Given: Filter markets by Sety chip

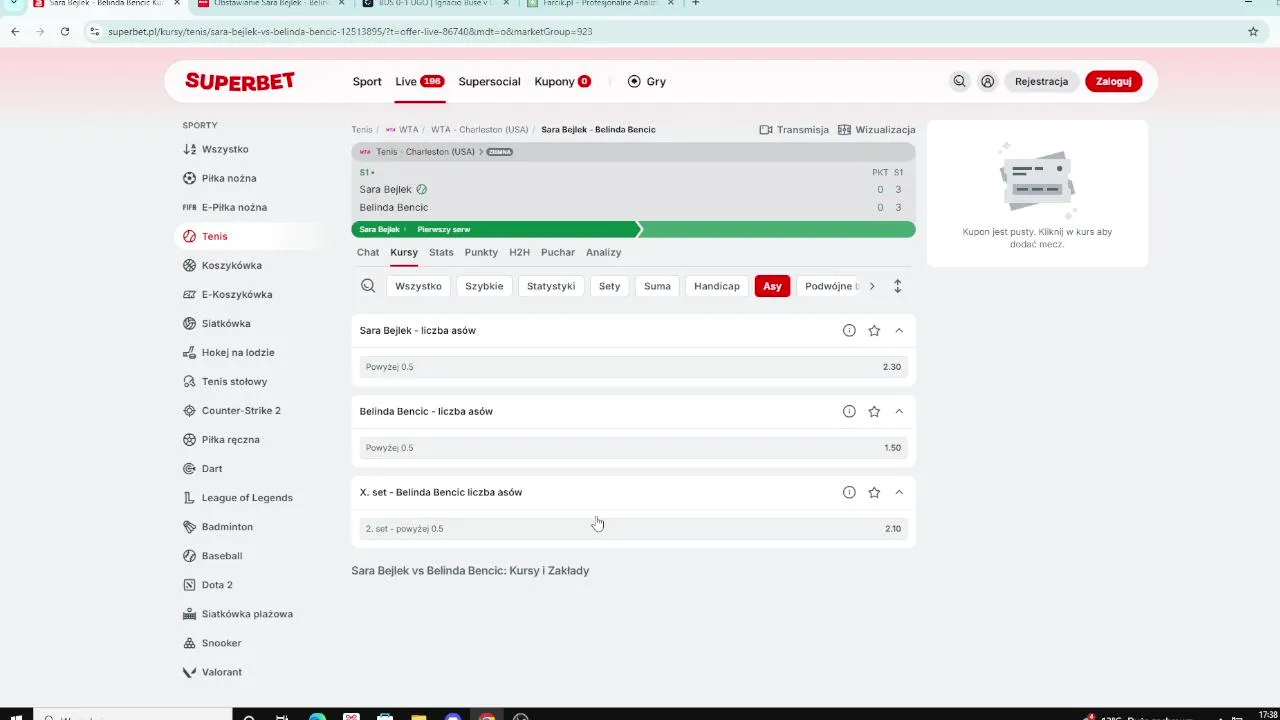Looking at the screenshot, I should coord(610,286).
